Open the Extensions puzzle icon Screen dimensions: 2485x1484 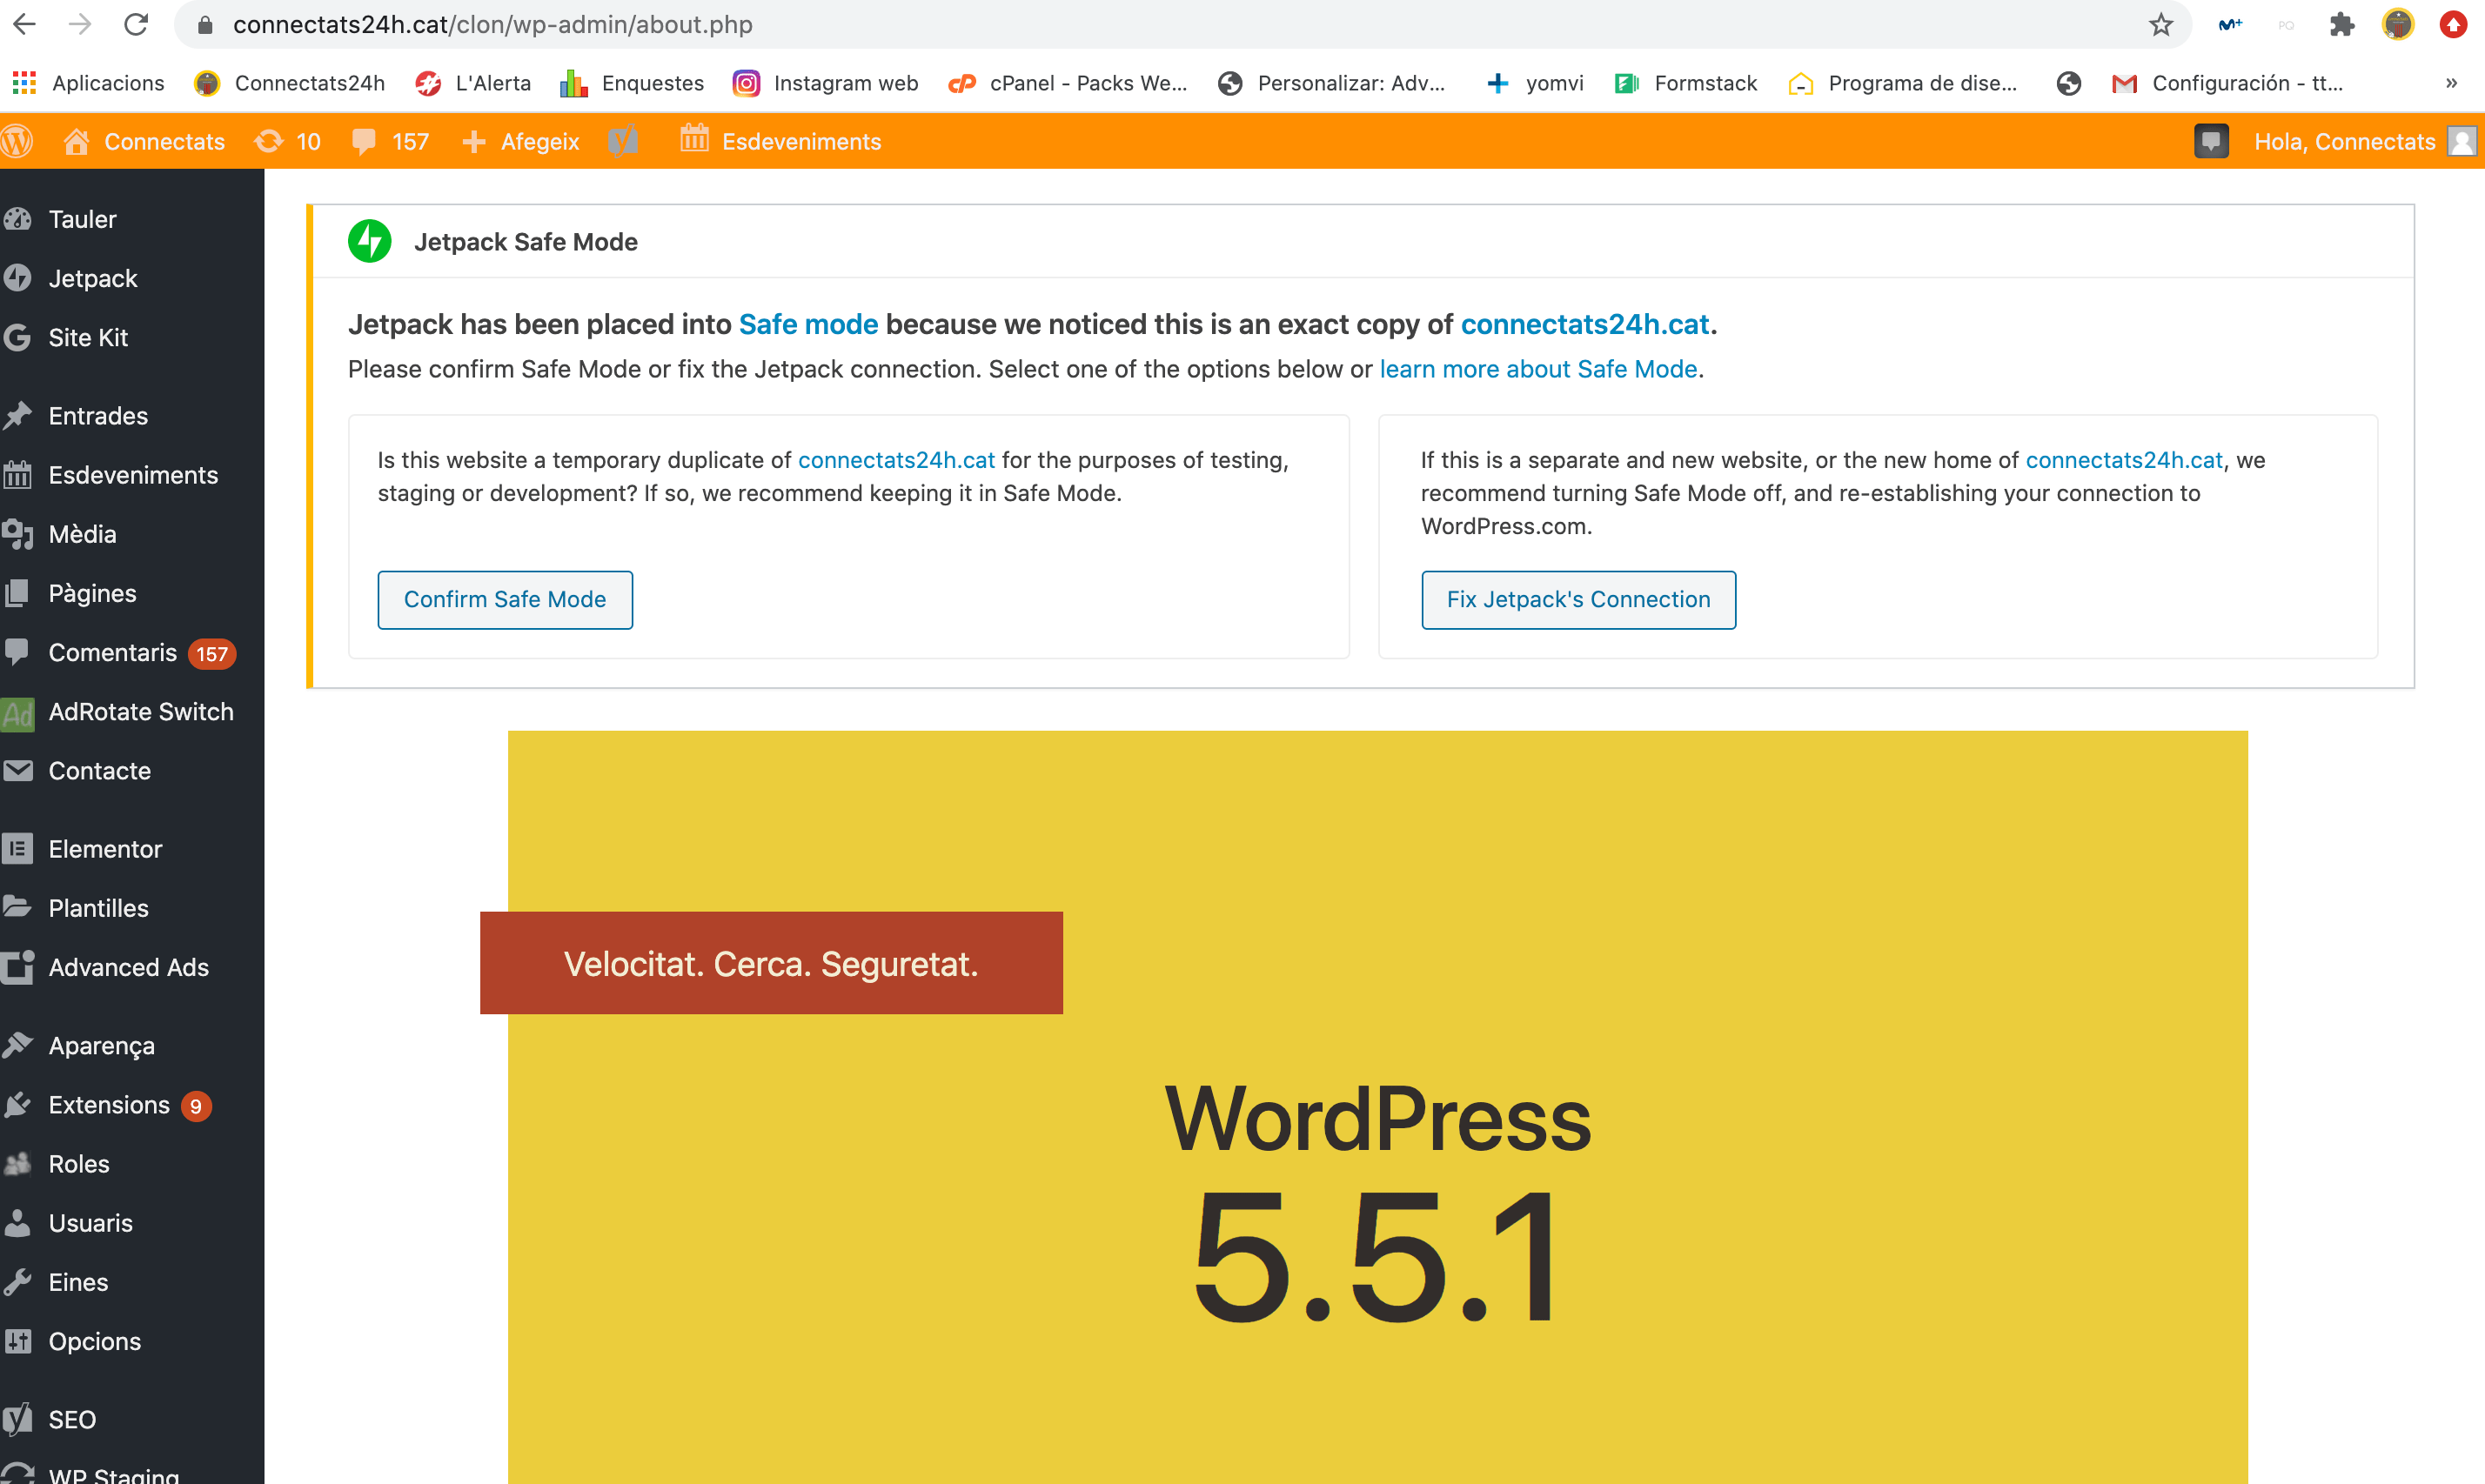(x=2342, y=24)
